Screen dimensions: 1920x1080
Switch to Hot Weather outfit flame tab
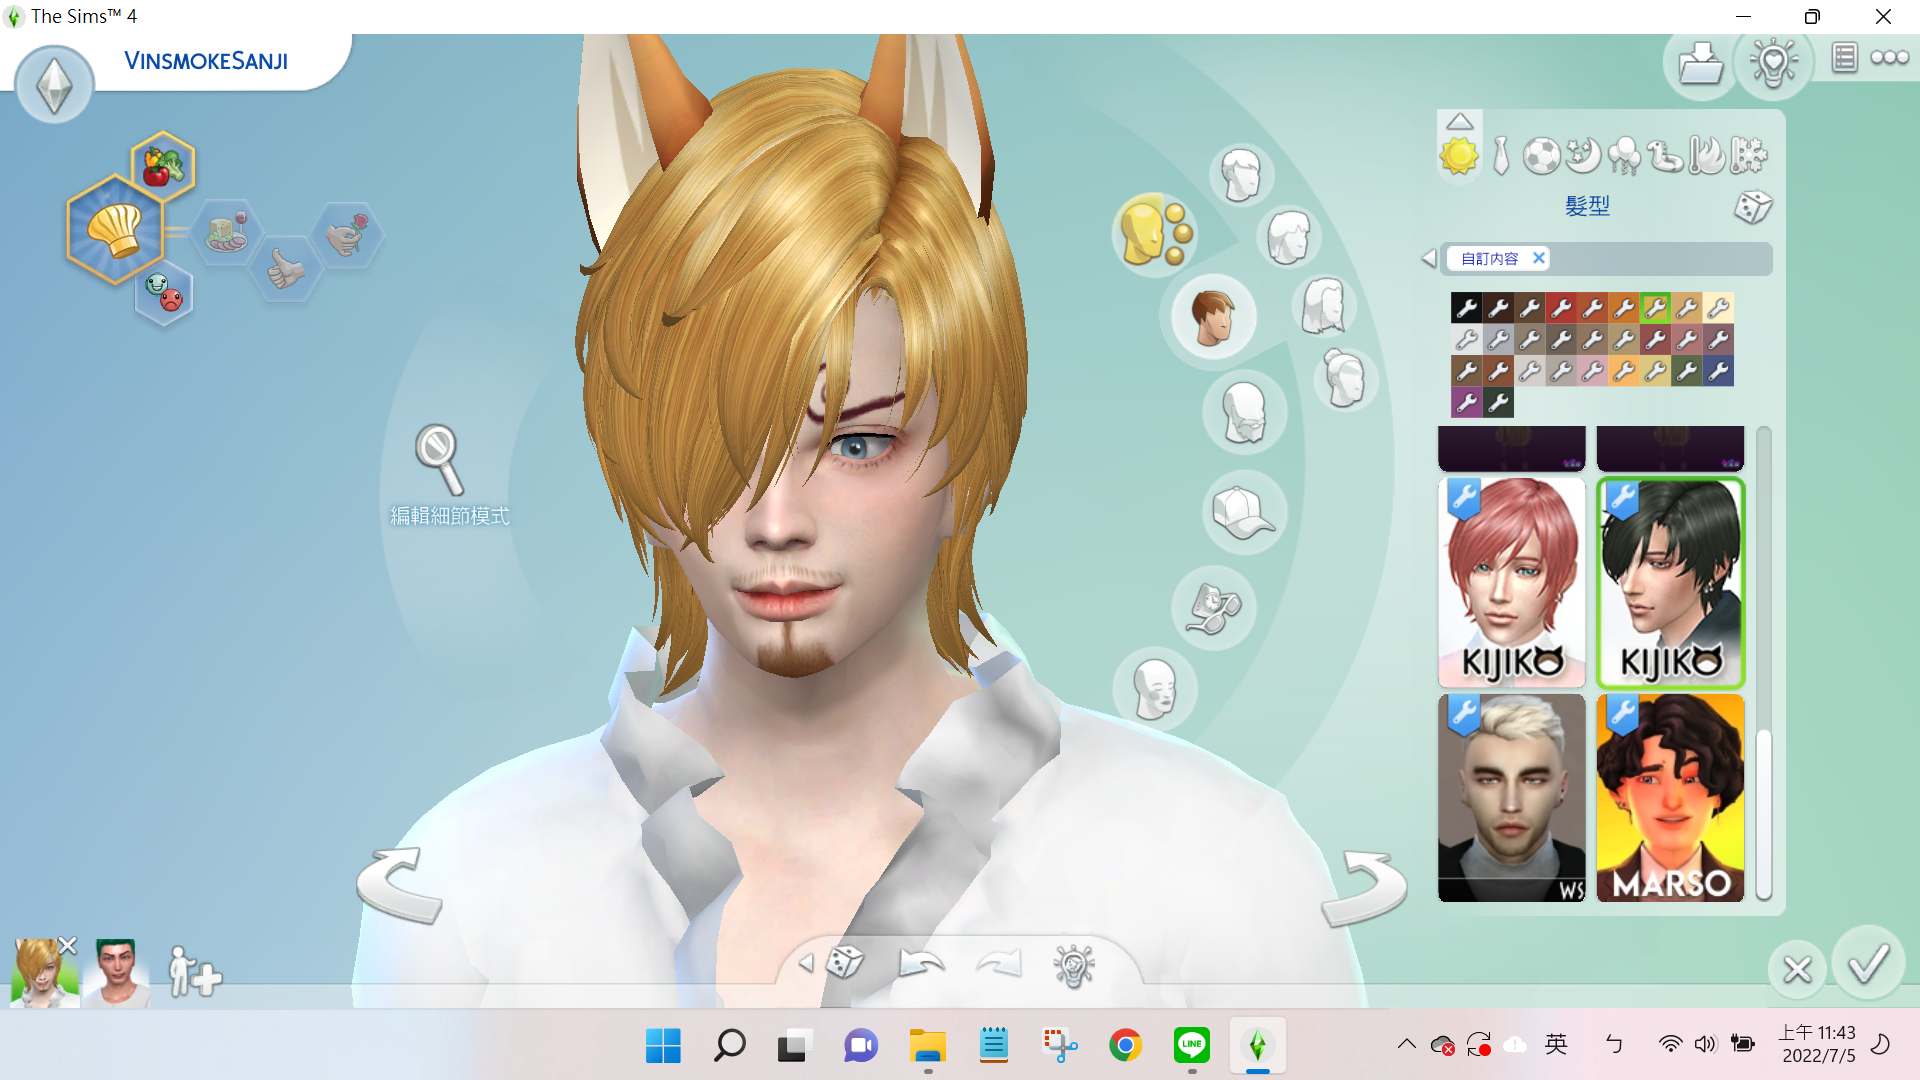pyautogui.click(x=1707, y=156)
